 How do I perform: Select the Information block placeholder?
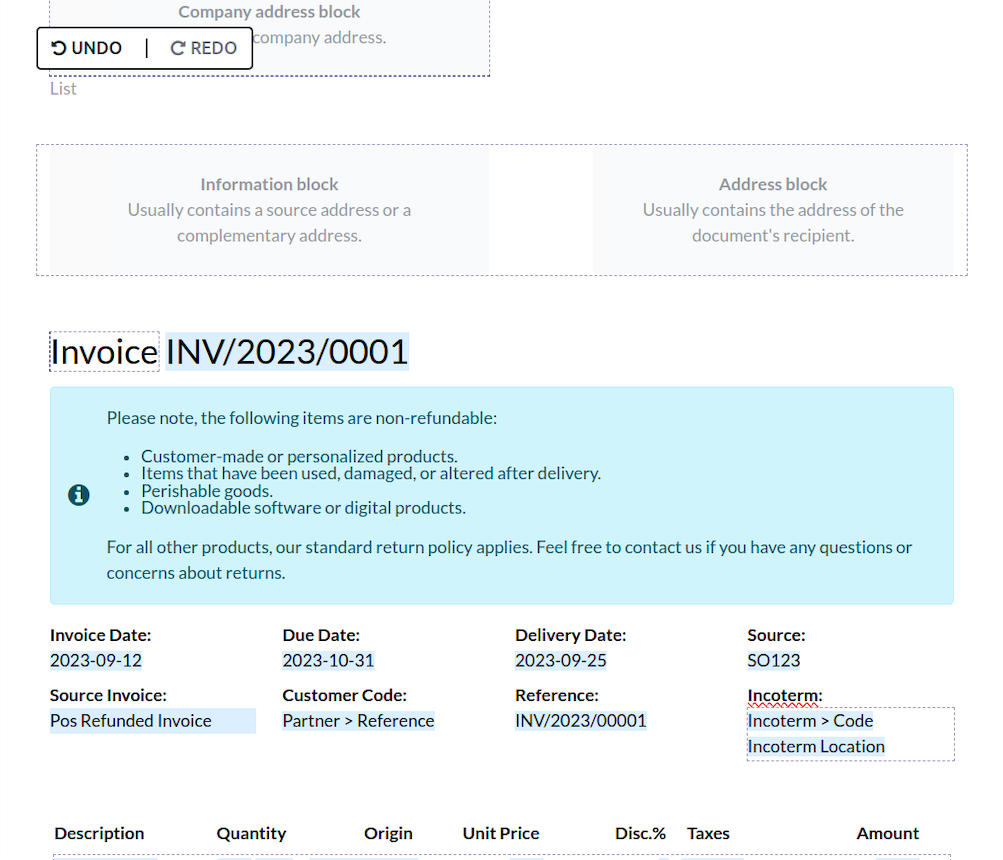coord(269,210)
